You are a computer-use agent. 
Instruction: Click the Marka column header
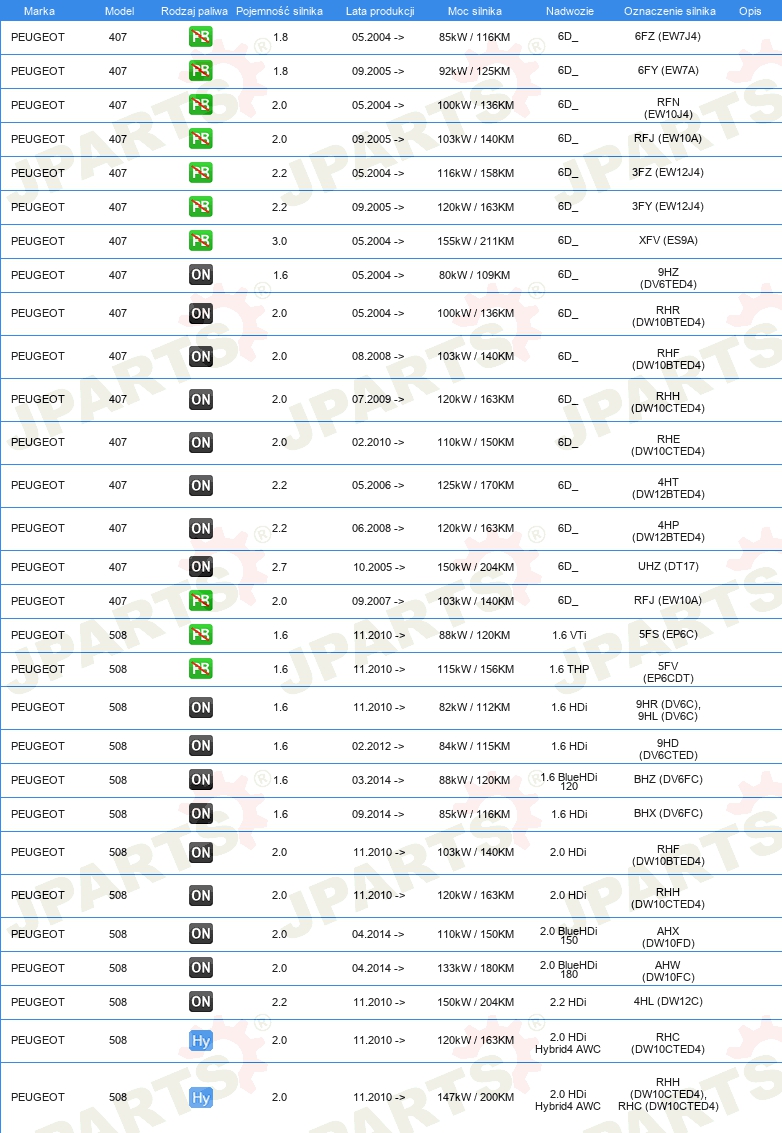(x=39, y=11)
